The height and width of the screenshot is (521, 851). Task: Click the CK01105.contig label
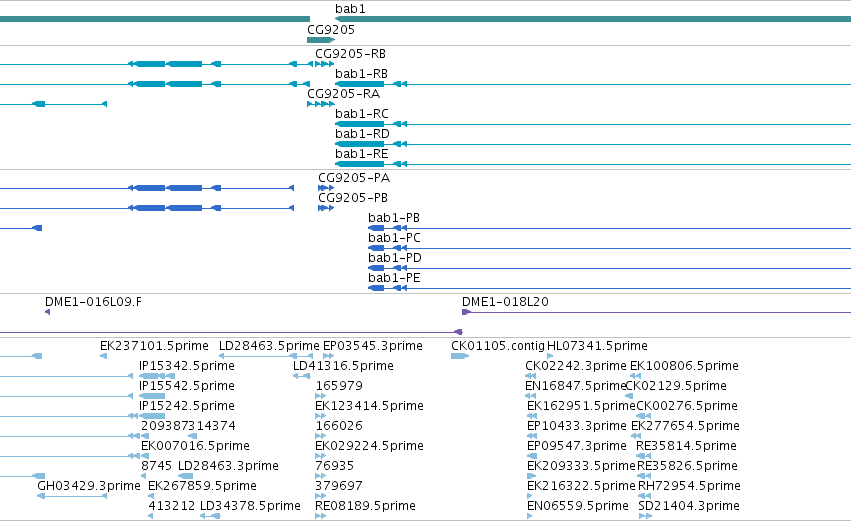(498, 346)
